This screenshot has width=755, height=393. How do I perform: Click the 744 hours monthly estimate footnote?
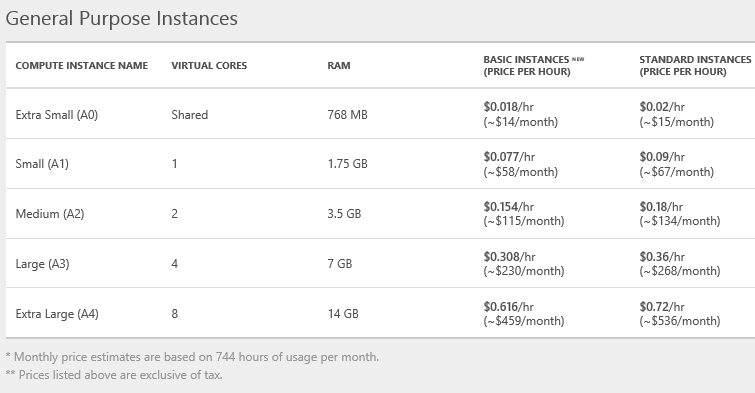[192, 357]
